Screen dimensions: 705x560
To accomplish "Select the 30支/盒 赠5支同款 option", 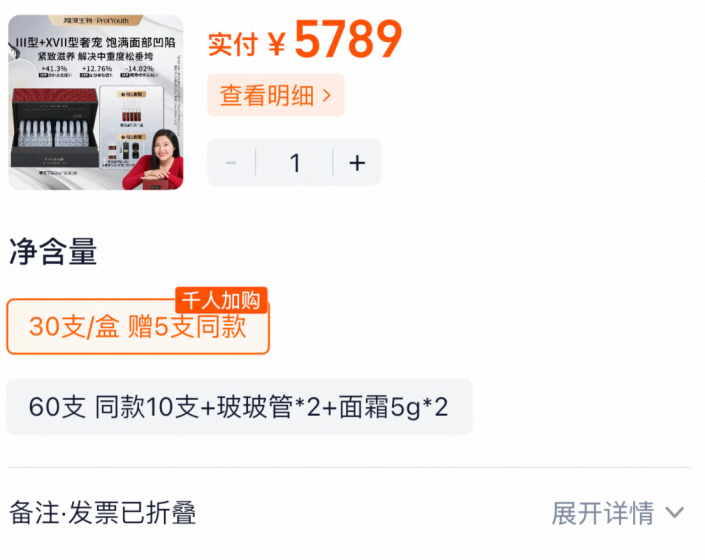I will [138, 327].
